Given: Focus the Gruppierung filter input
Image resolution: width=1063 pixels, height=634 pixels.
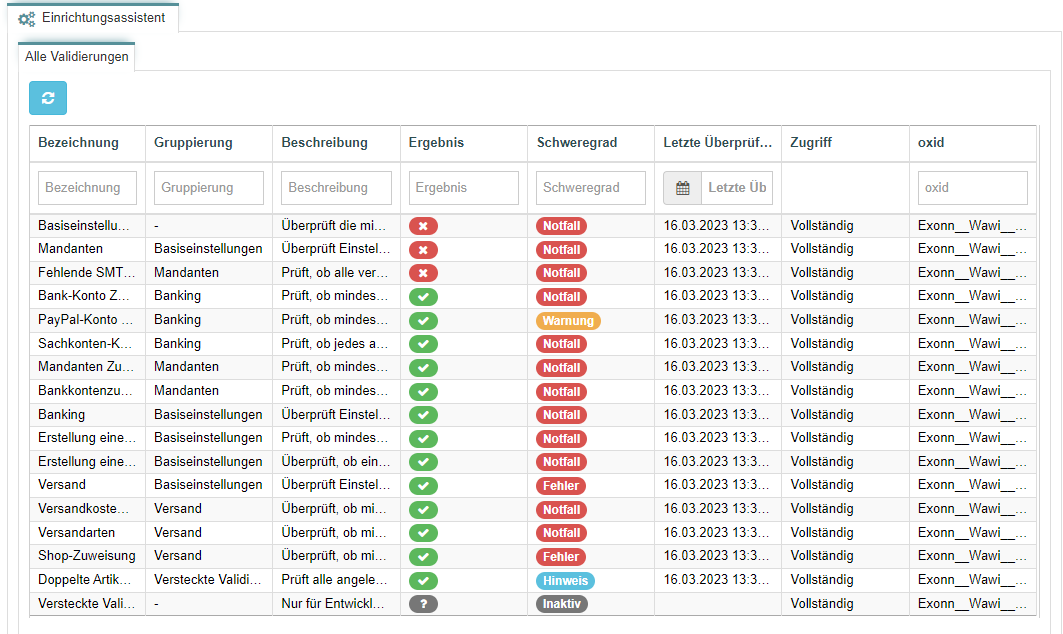Looking at the screenshot, I should point(209,188).
